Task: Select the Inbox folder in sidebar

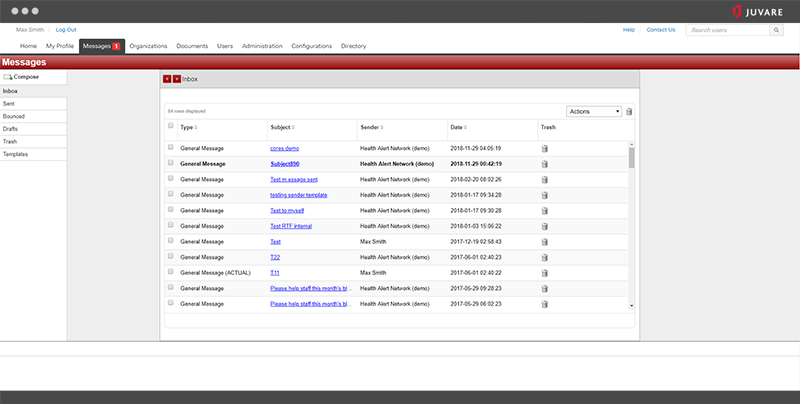Action: point(33,91)
